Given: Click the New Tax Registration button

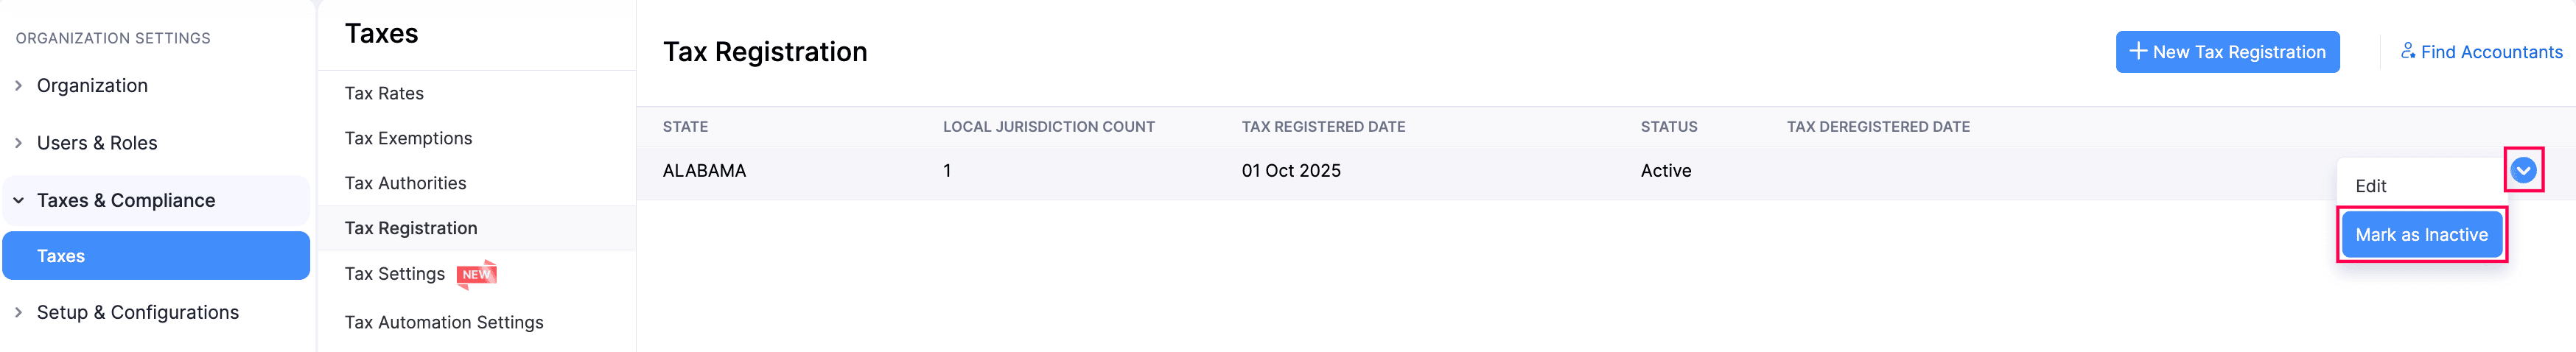Looking at the screenshot, I should [x=2227, y=52].
